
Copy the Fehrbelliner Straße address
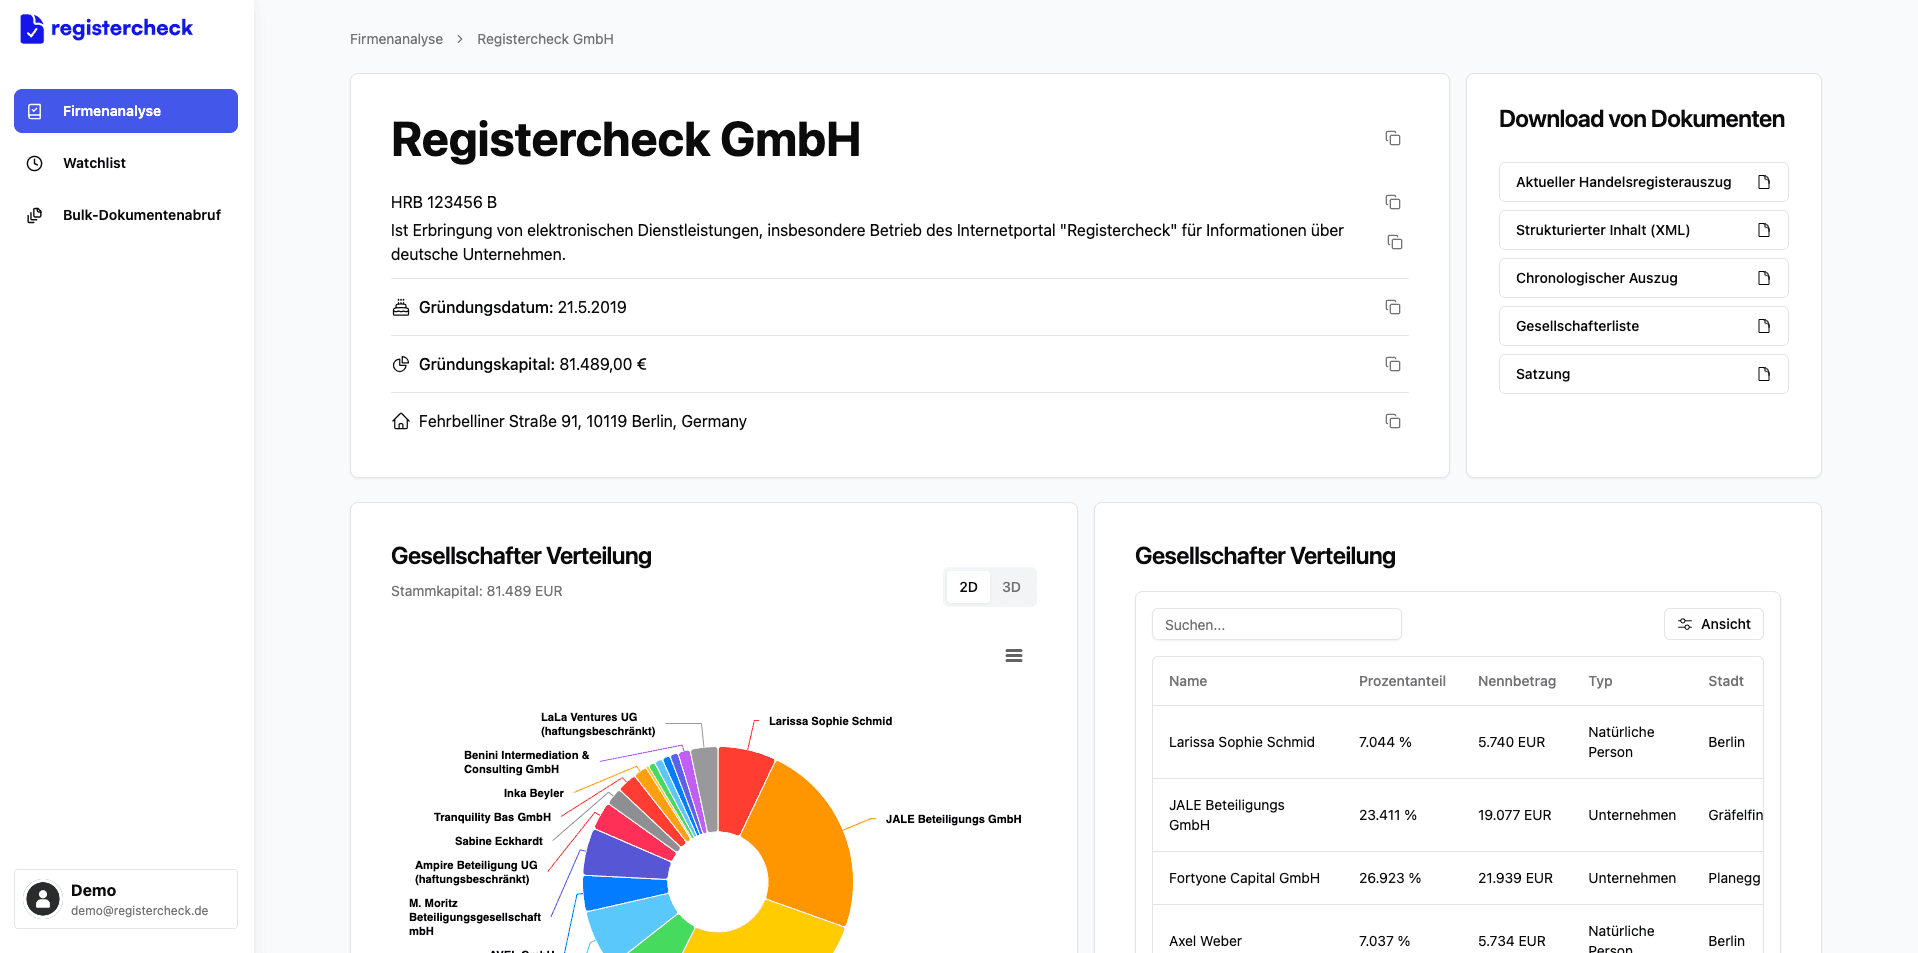click(x=1393, y=421)
